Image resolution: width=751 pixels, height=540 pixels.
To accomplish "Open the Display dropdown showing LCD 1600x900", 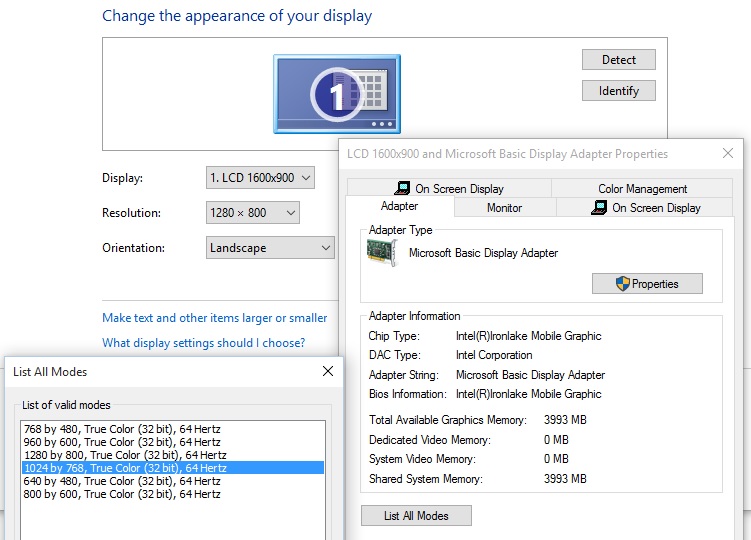I will pyautogui.click(x=260, y=178).
